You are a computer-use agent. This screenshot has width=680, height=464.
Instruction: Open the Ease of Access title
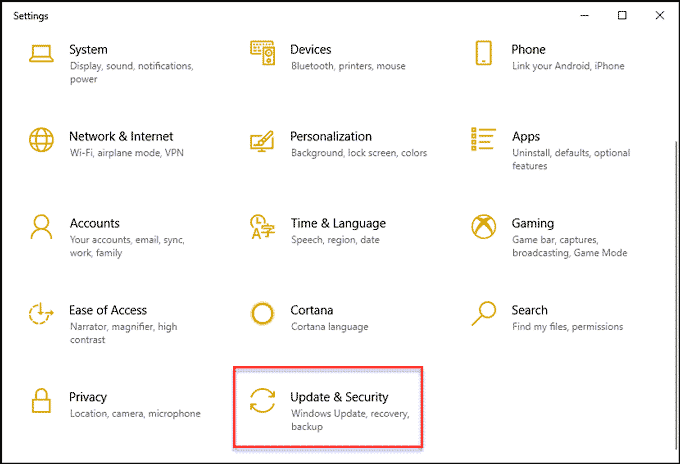[x=108, y=310]
